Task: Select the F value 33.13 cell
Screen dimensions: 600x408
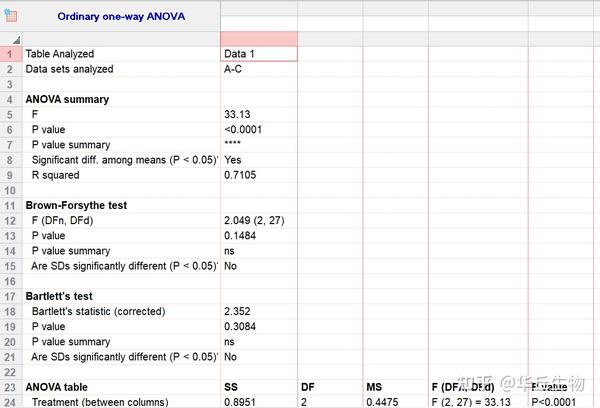Action: coord(259,114)
